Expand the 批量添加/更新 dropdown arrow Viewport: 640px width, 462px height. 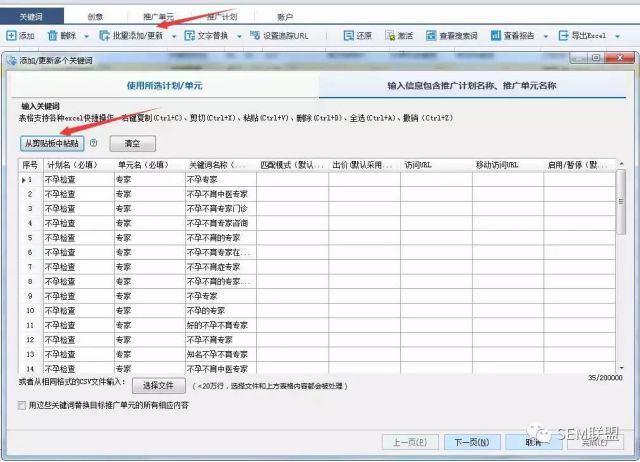click(x=175, y=36)
